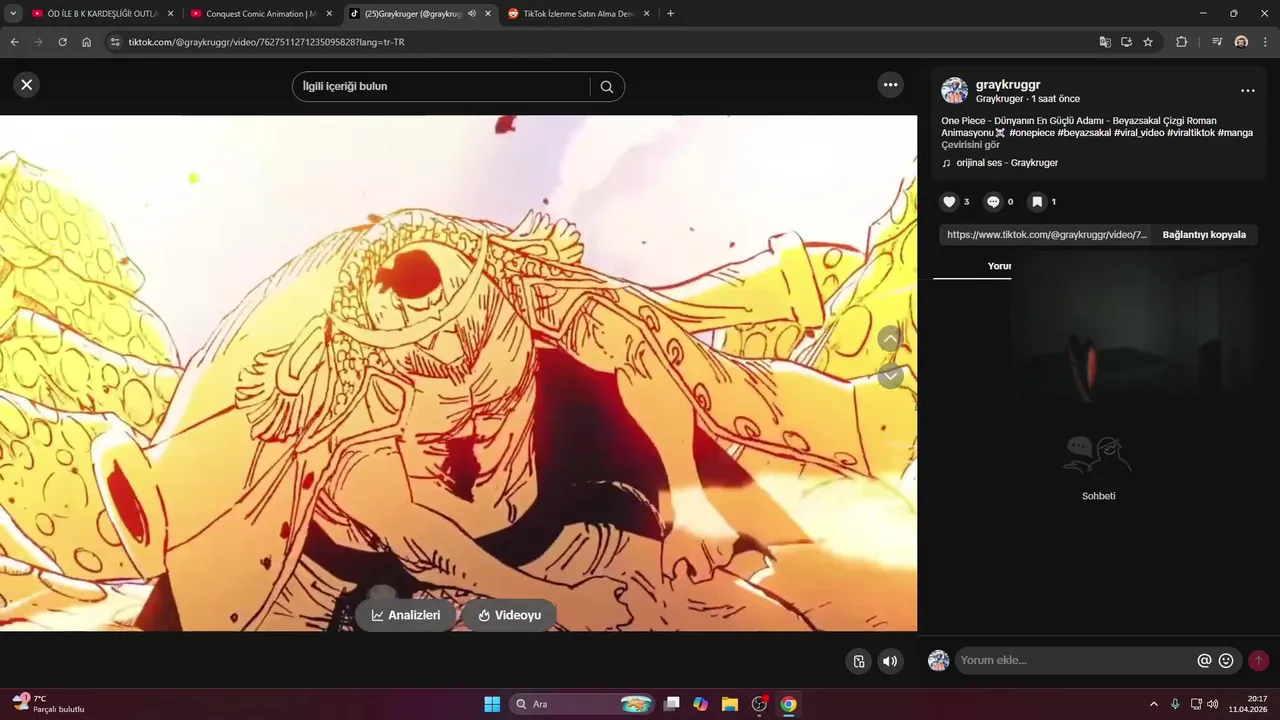Click the tiktok.com address bar URL
Screen dimensions: 1280x720
pos(266,42)
